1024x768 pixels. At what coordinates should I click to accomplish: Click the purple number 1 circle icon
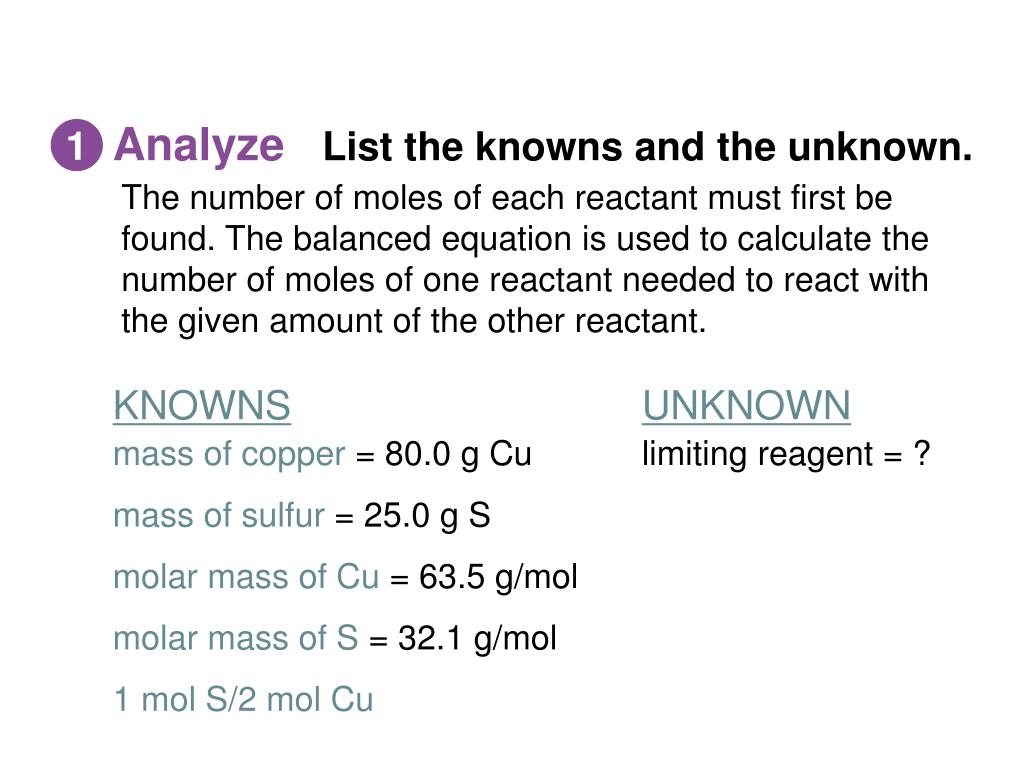[x=76, y=145]
